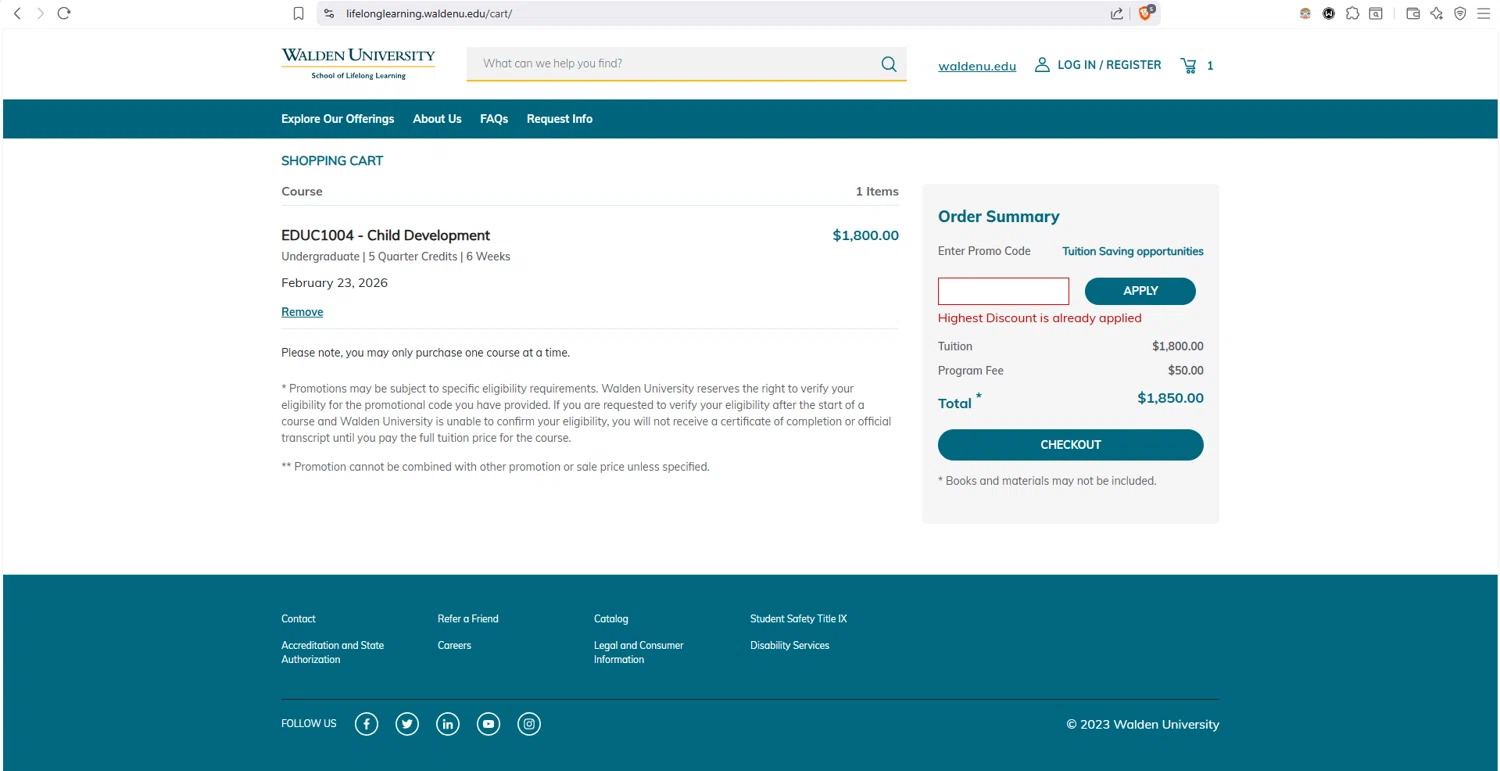Open Brave Shields lion icon
Image resolution: width=1500 pixels, height=771 pixels.
pyautogui.click(x=1146, y=13)
